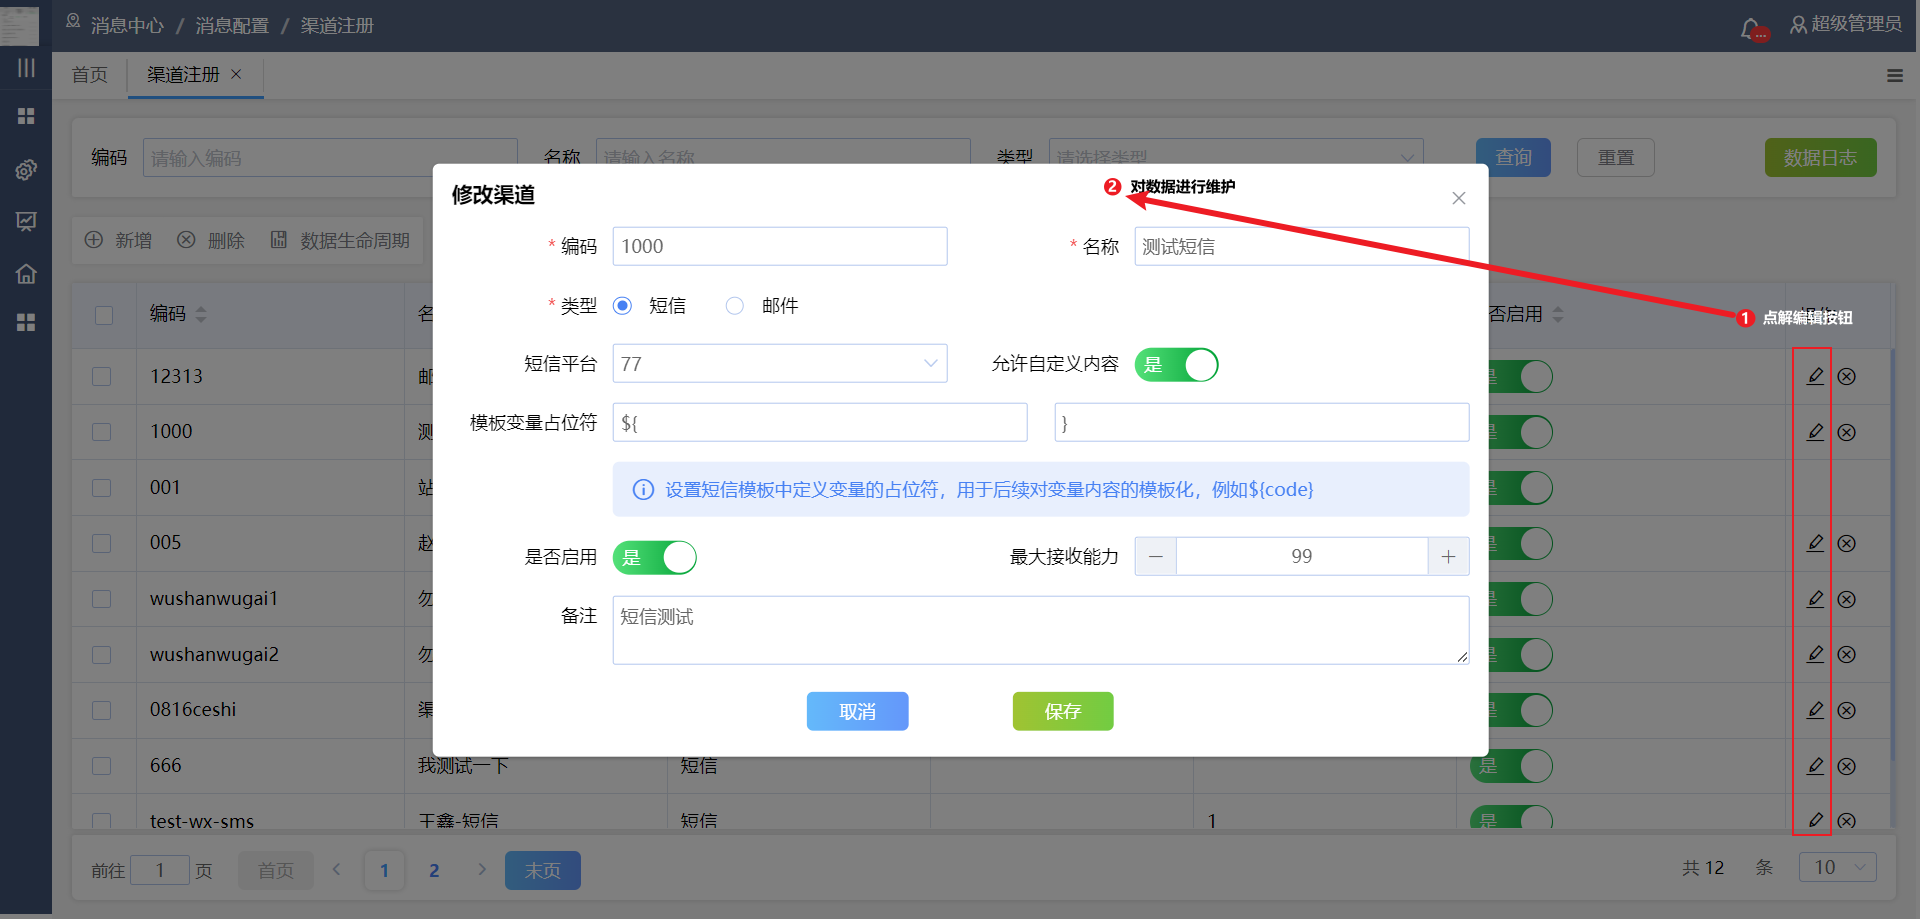1920x919 pixels.
Task: Click the 名称 field containing 测试短信
Action: pyautogui.click(x=1302, y=246)
